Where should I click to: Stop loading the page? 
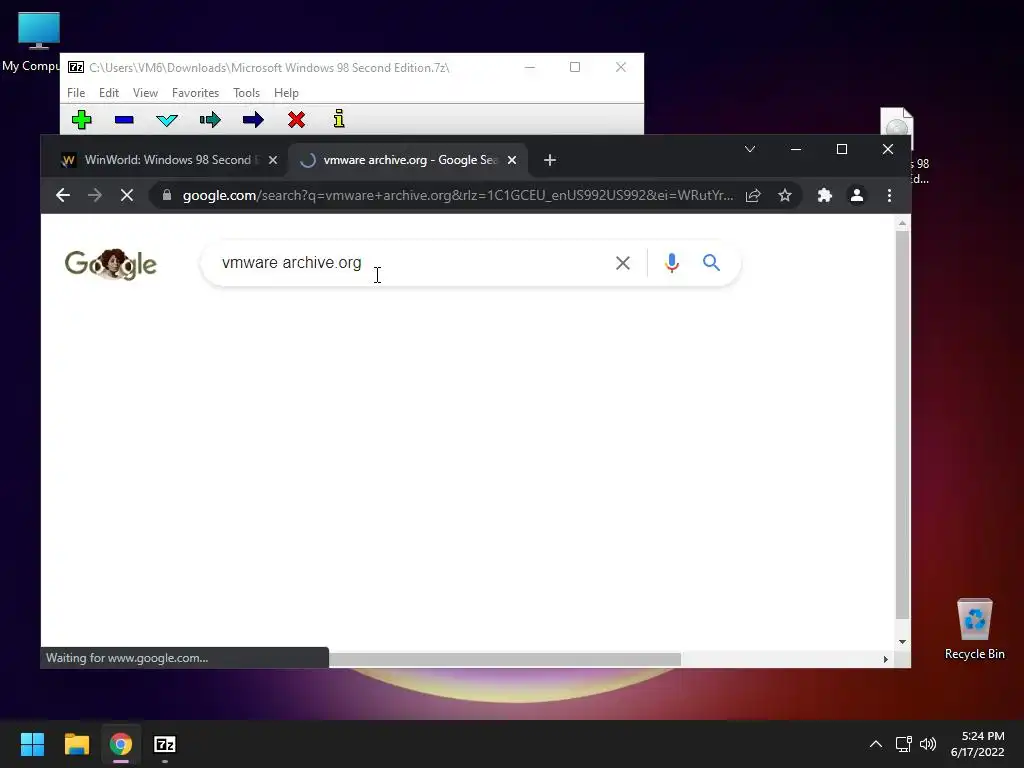(x=127, y=195)
